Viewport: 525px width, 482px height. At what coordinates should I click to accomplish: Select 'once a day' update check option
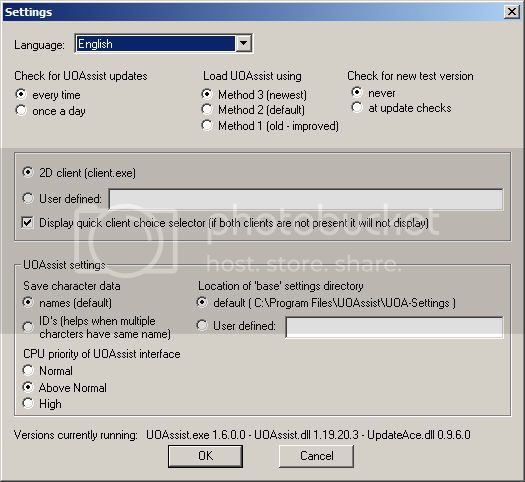[x=21, y=110]
